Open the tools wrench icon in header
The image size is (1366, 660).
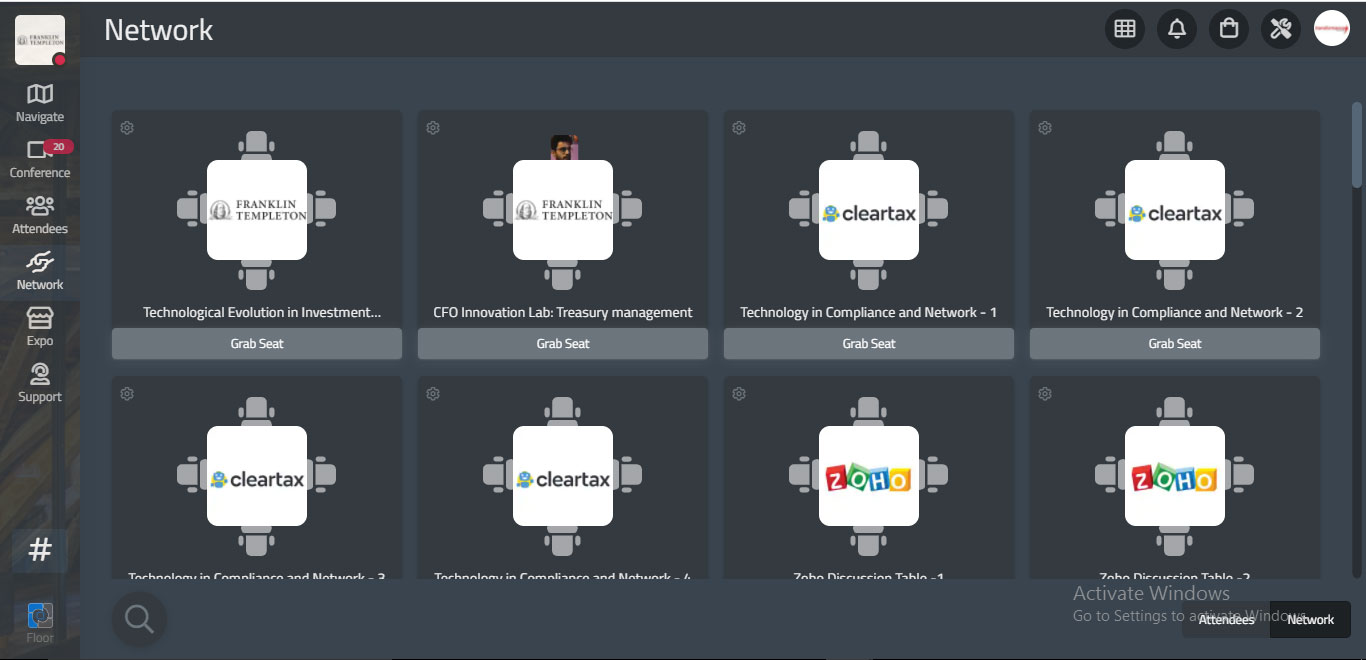click(x=1281, y=28)
